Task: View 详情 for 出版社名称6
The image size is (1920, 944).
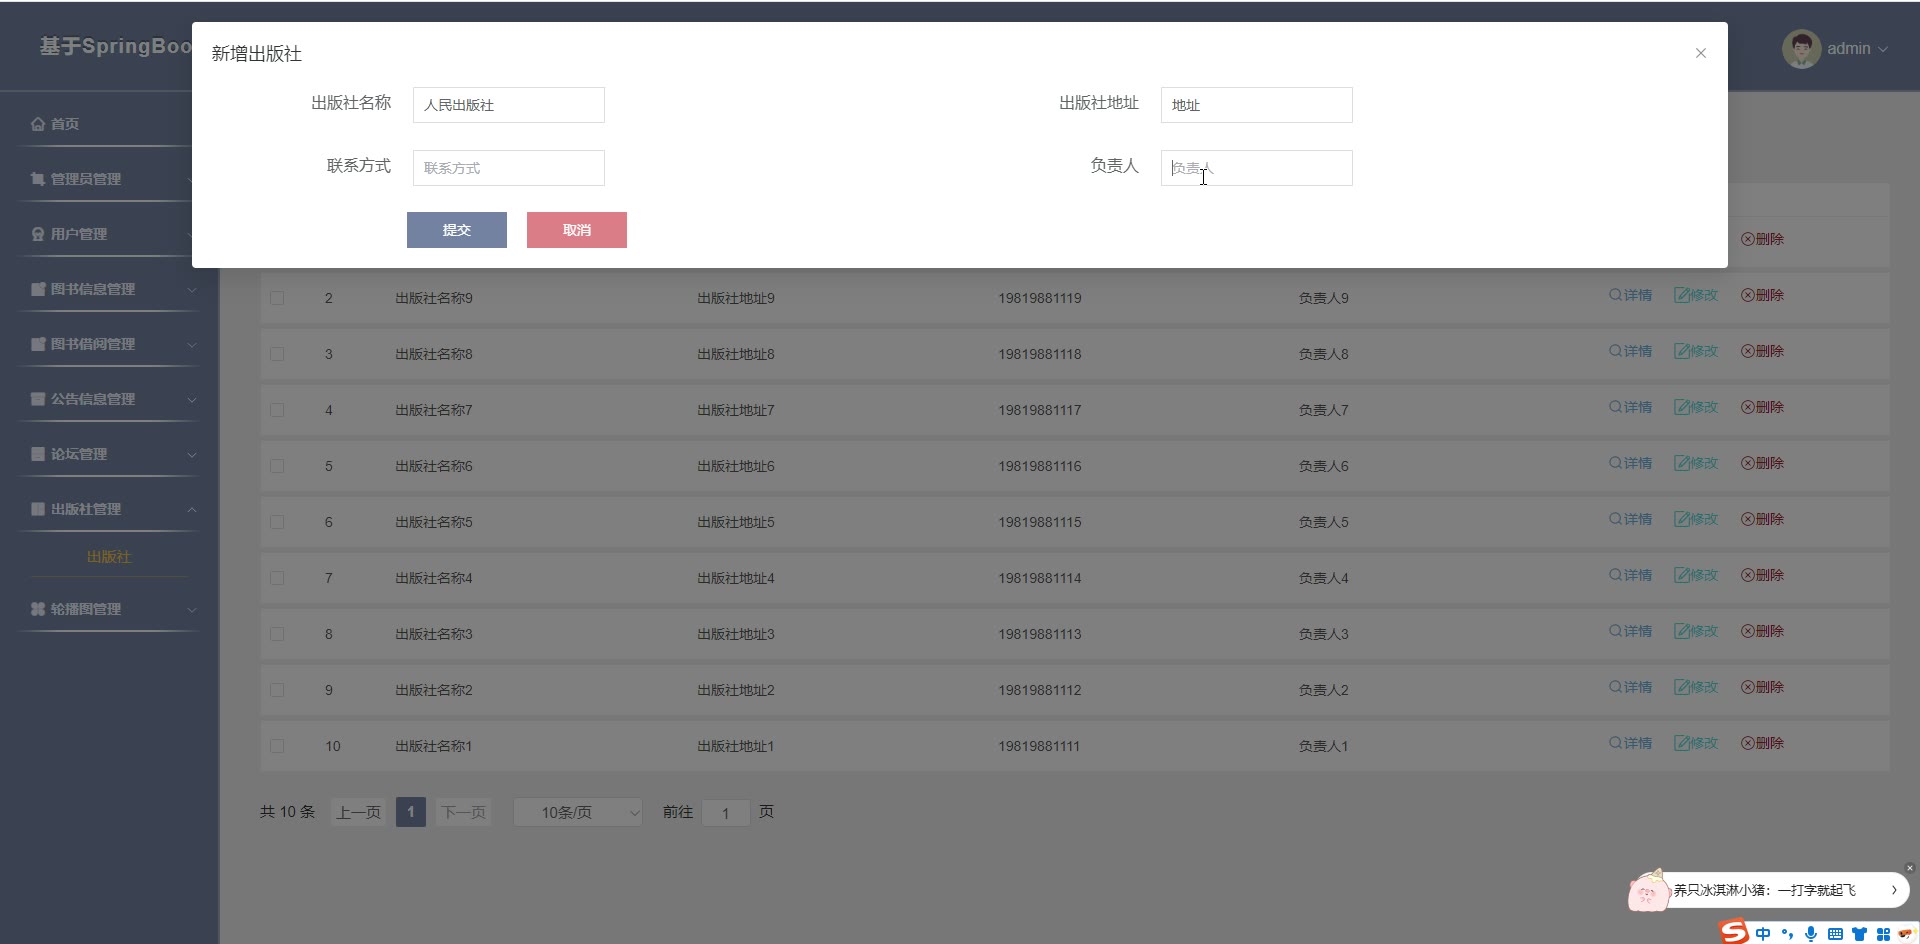Action: (x=1630, y=463)
